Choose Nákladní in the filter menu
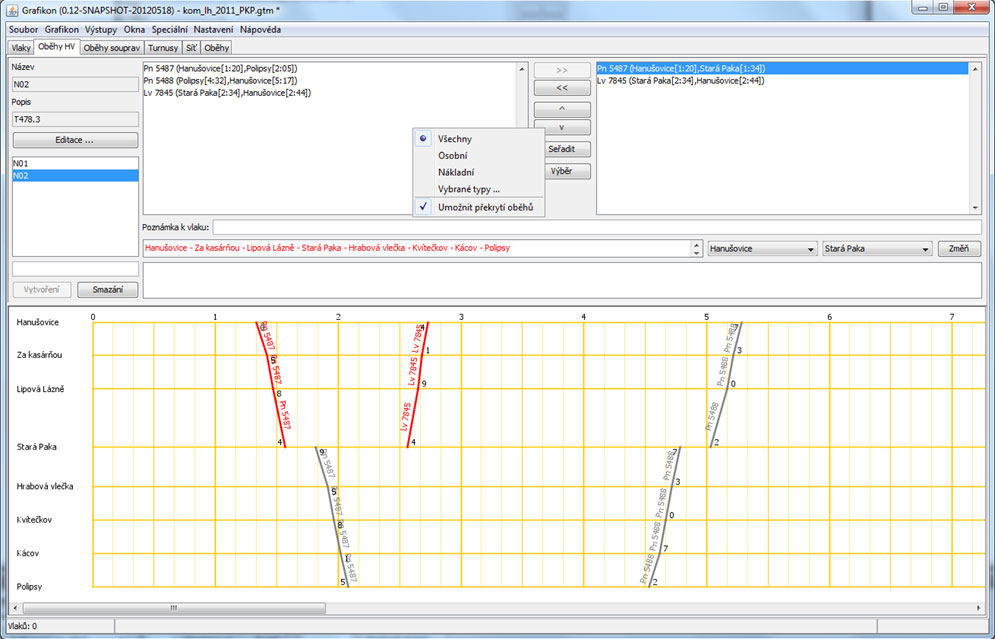 [x=478, y=172]
